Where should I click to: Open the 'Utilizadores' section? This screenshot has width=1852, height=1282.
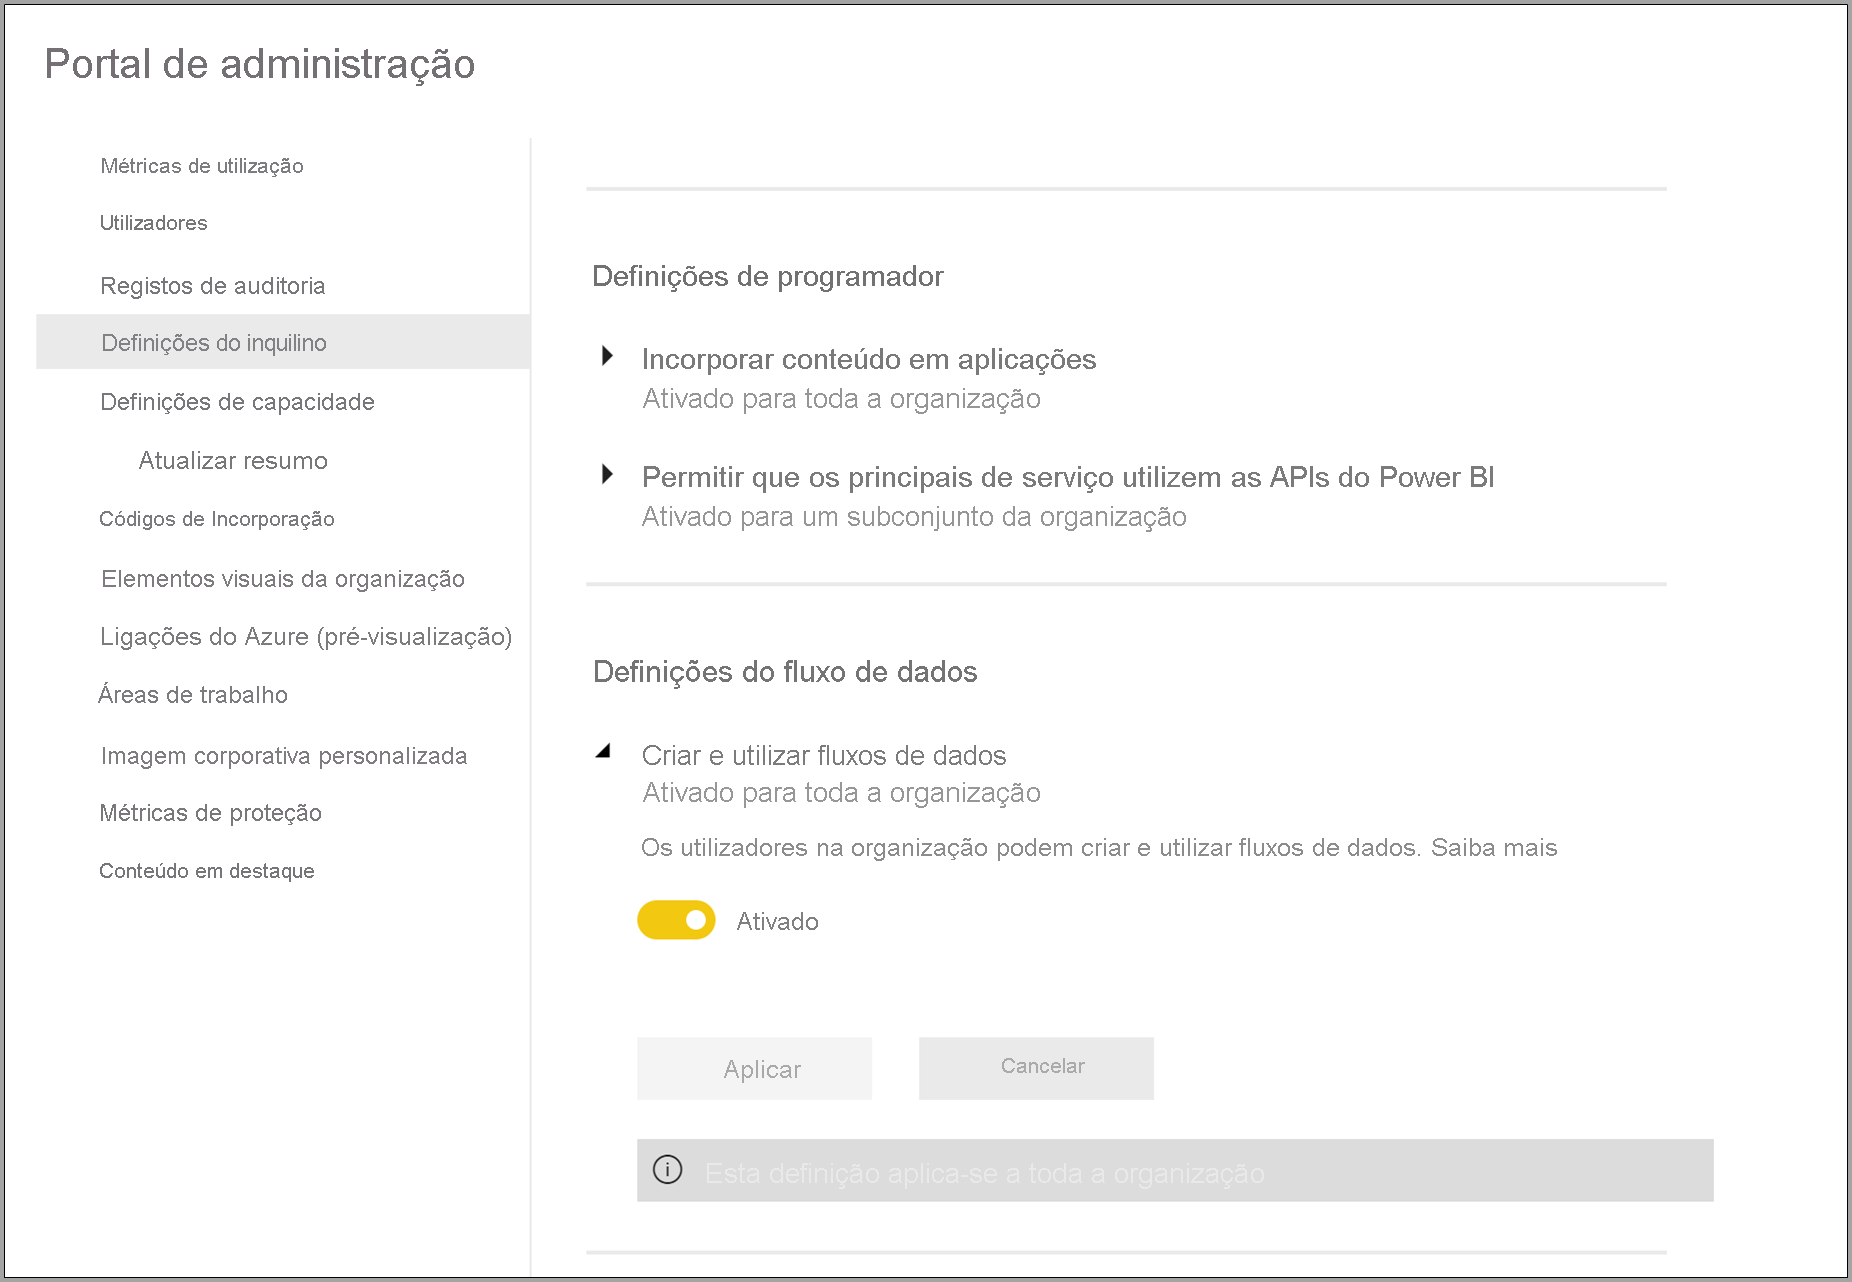tap(153, 223)
